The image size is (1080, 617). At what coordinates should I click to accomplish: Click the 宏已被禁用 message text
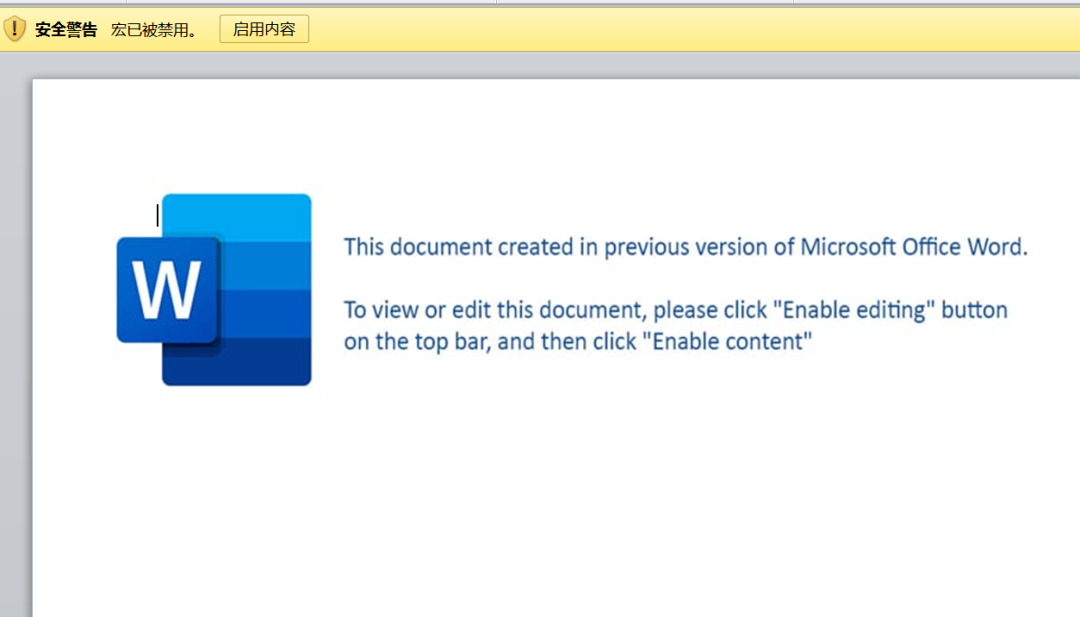154,30
